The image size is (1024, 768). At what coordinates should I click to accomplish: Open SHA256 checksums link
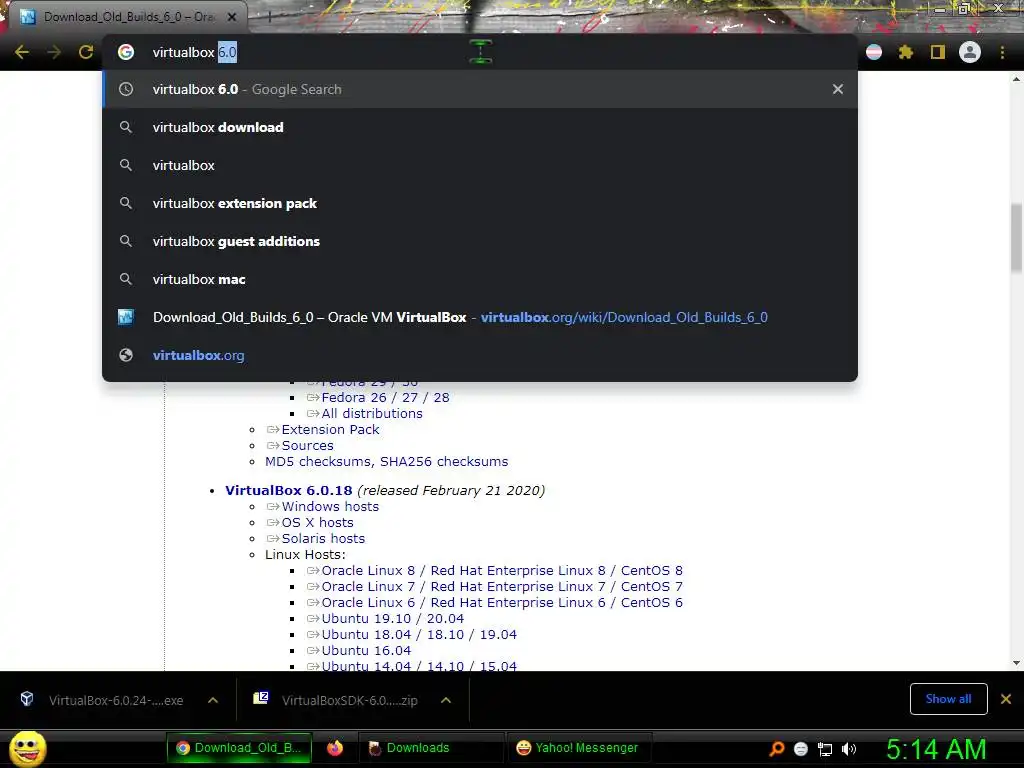pos(444,461)
